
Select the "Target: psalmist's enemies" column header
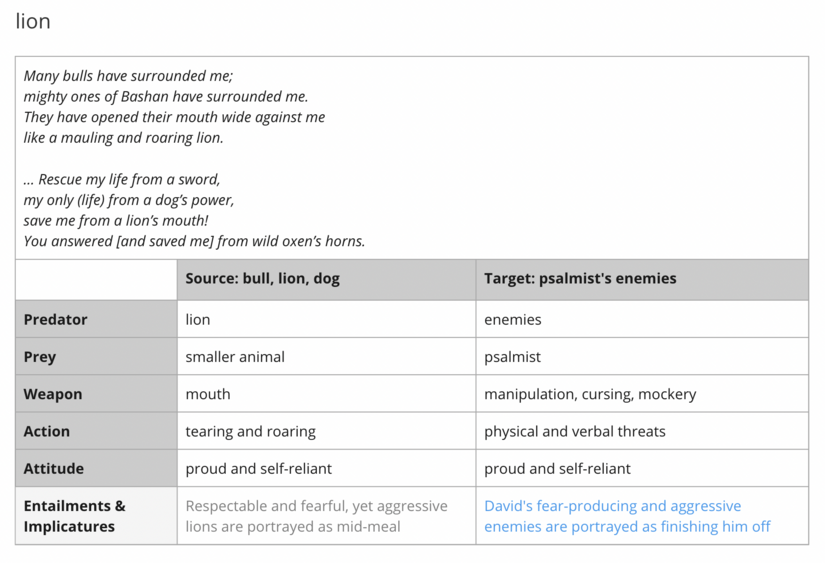tap(580, 279)
